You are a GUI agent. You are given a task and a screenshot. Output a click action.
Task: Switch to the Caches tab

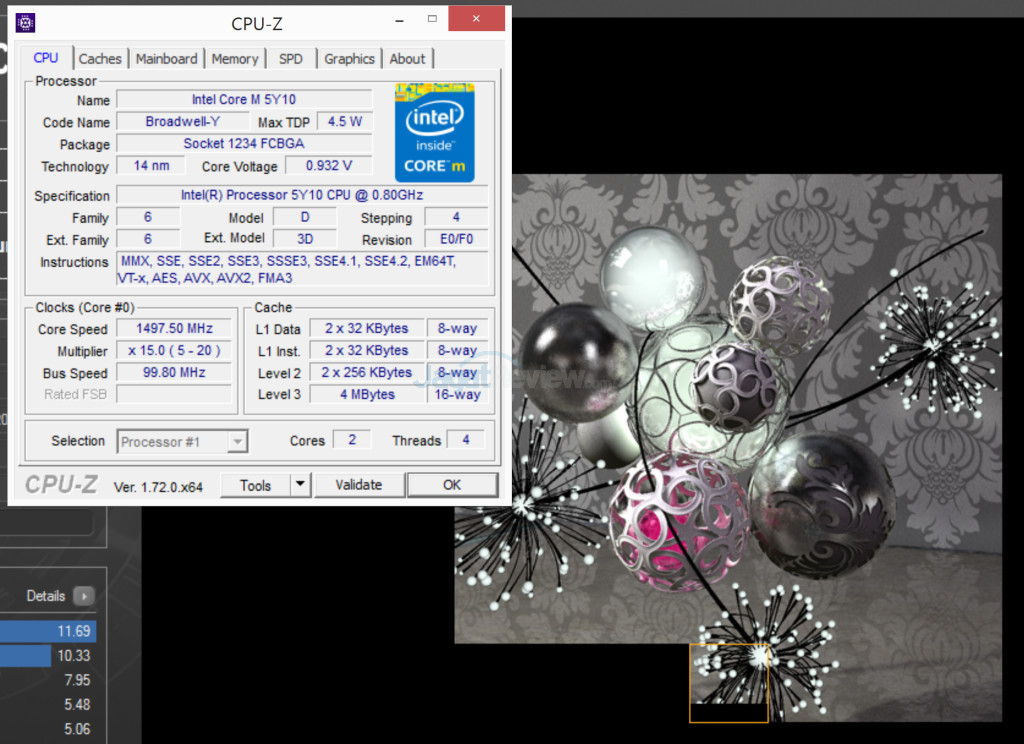(x=100, y=59)
